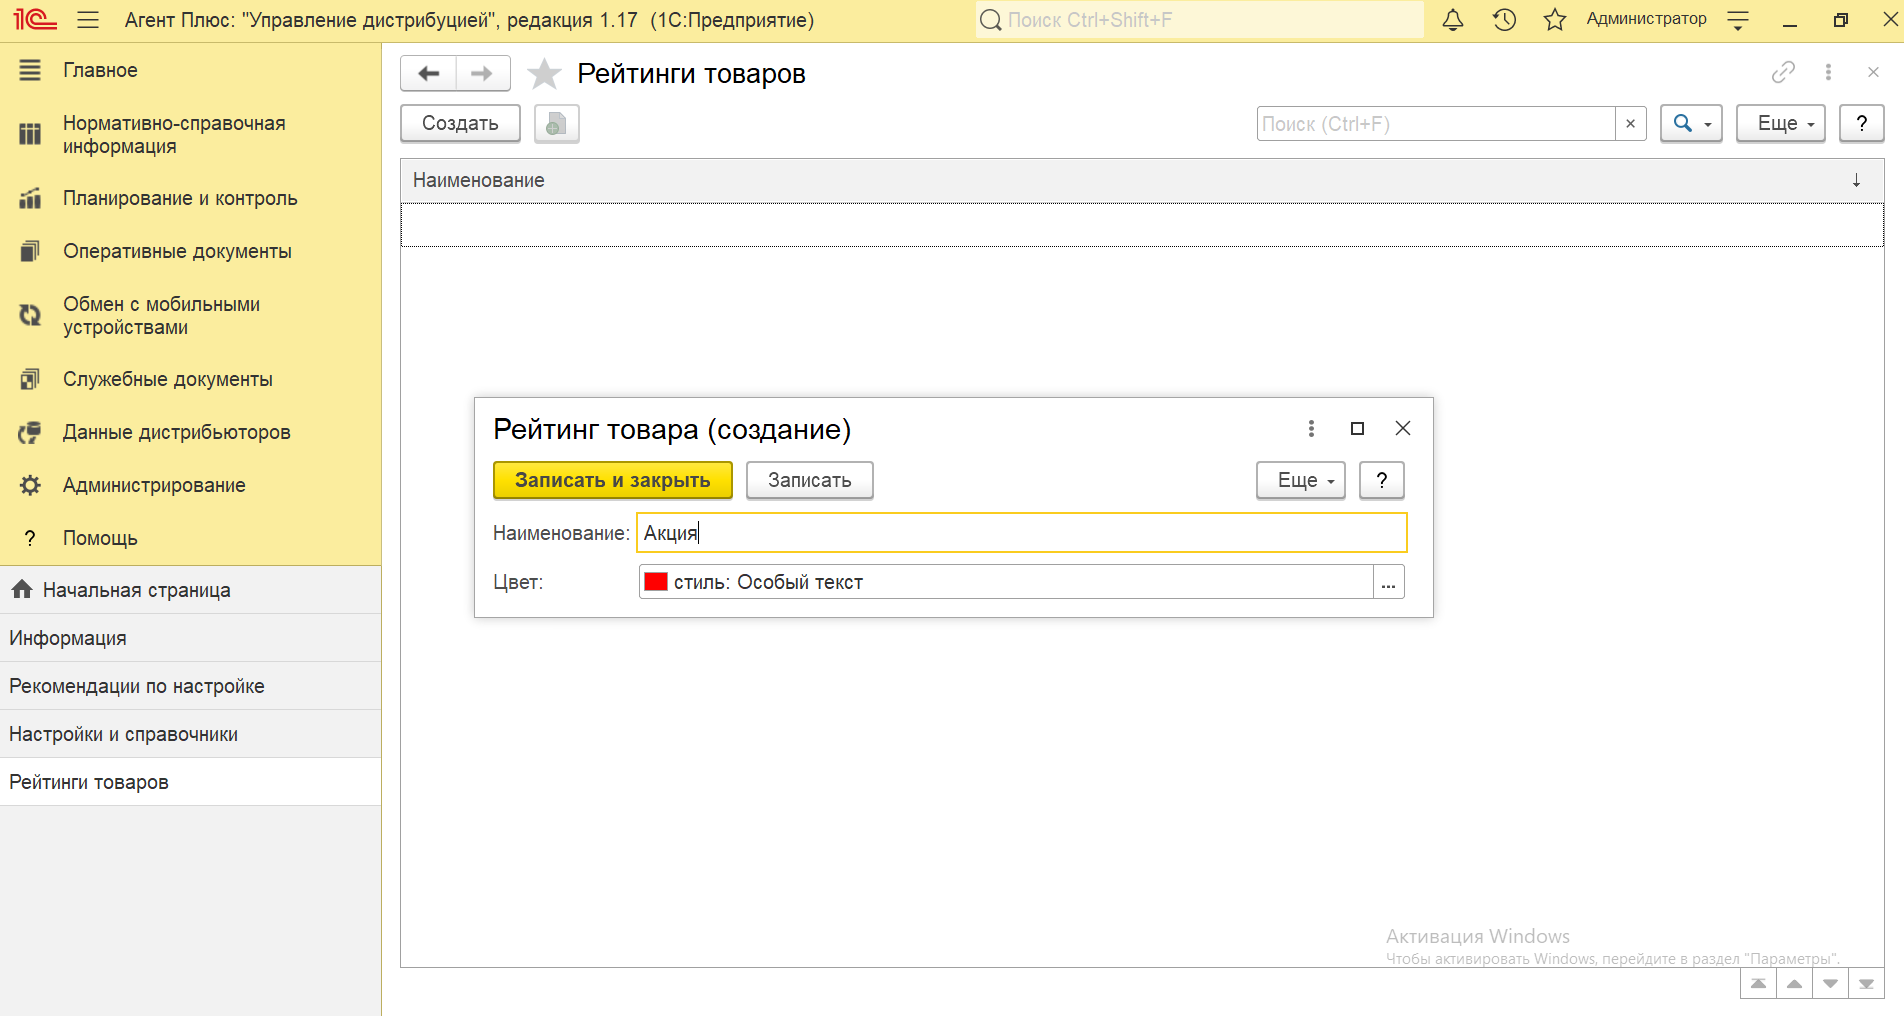
Task: Open service settings icon next to Администратор
Action: click(x=1738, y=20)
